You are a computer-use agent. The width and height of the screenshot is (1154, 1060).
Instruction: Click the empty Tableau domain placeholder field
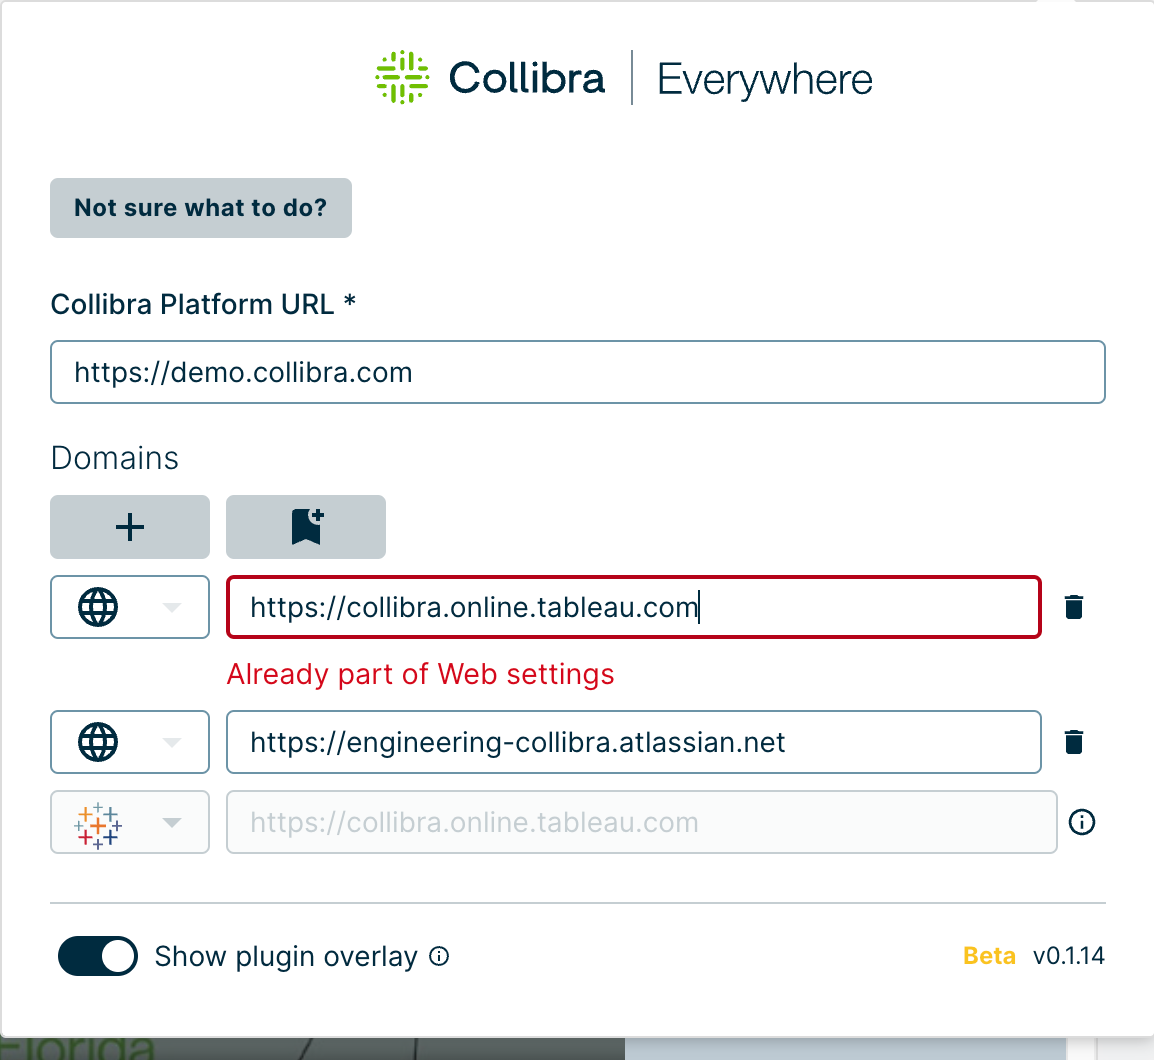[x=641, y=822]
